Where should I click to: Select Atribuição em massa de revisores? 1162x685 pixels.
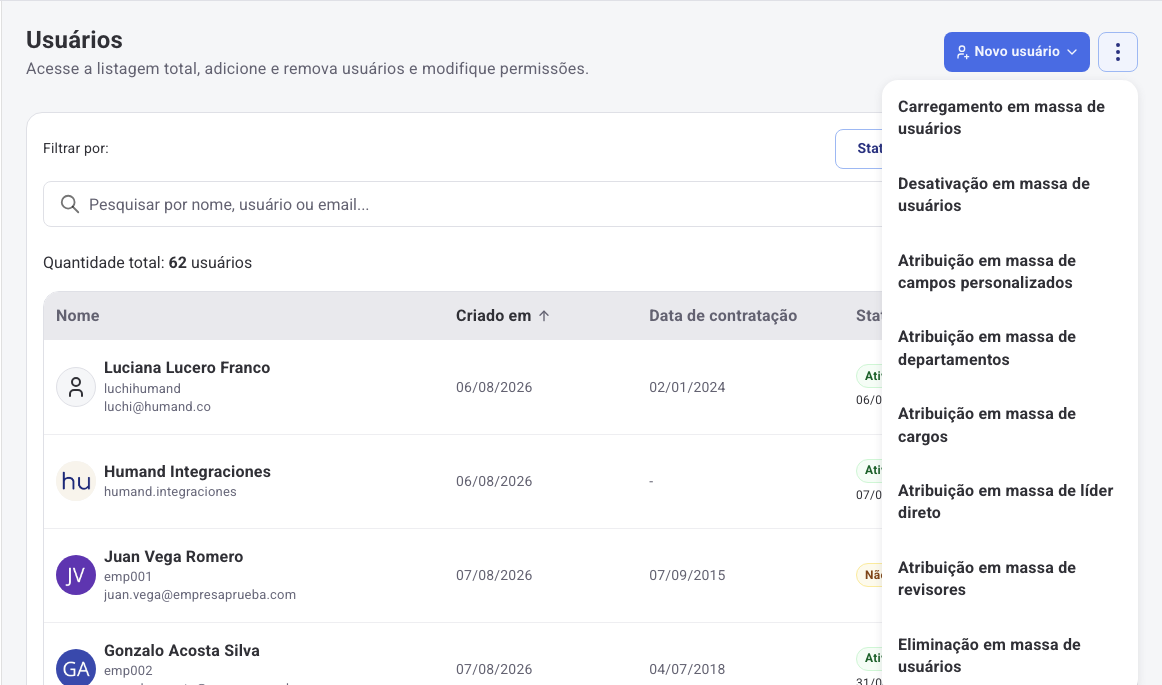[1009, 578]
